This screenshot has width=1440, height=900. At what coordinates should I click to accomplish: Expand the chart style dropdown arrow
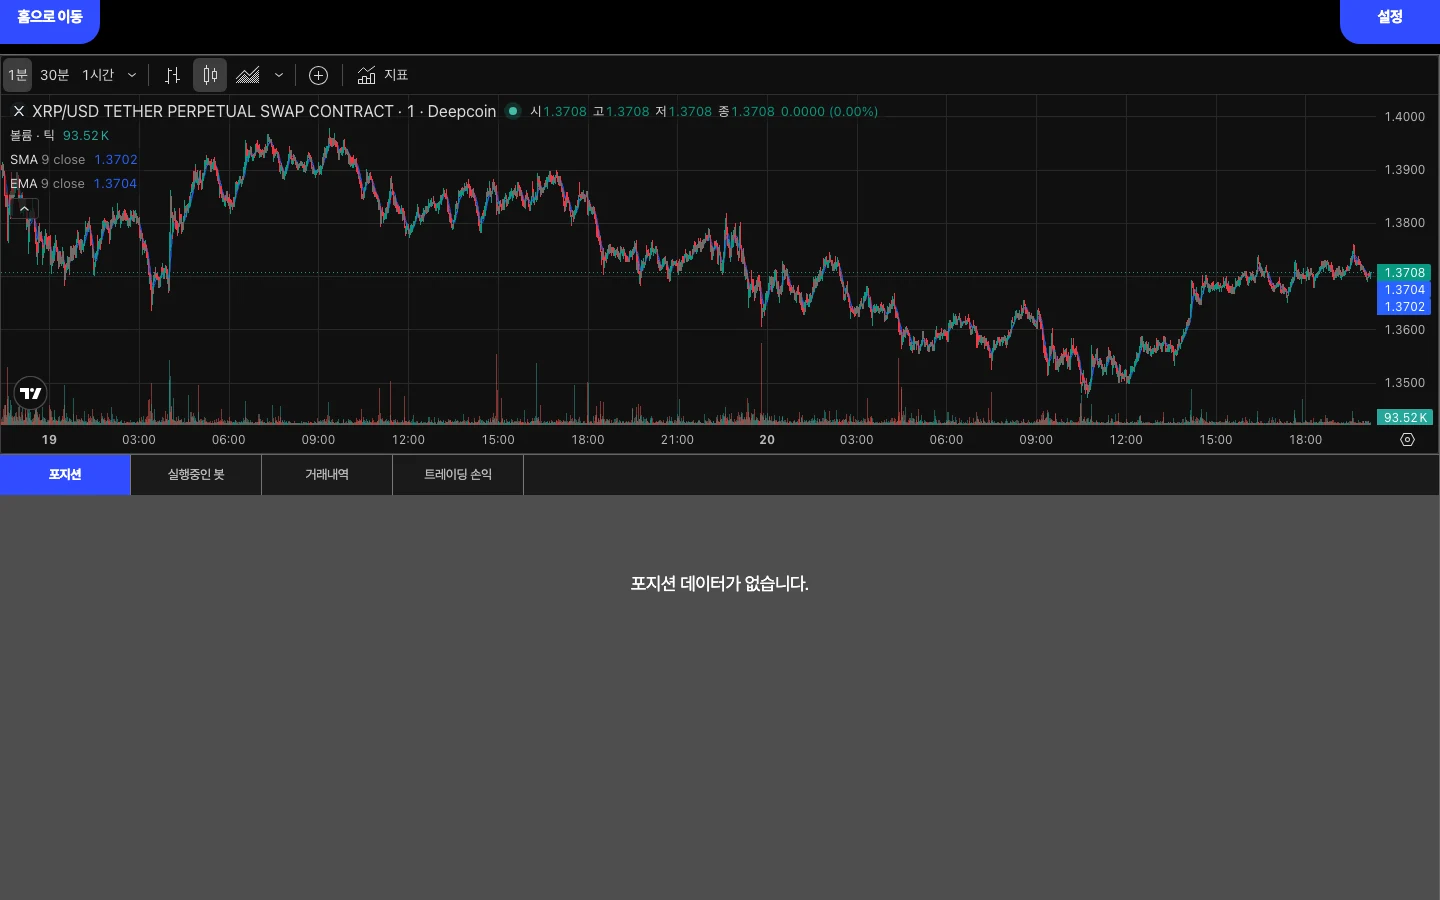click(279, 75)
